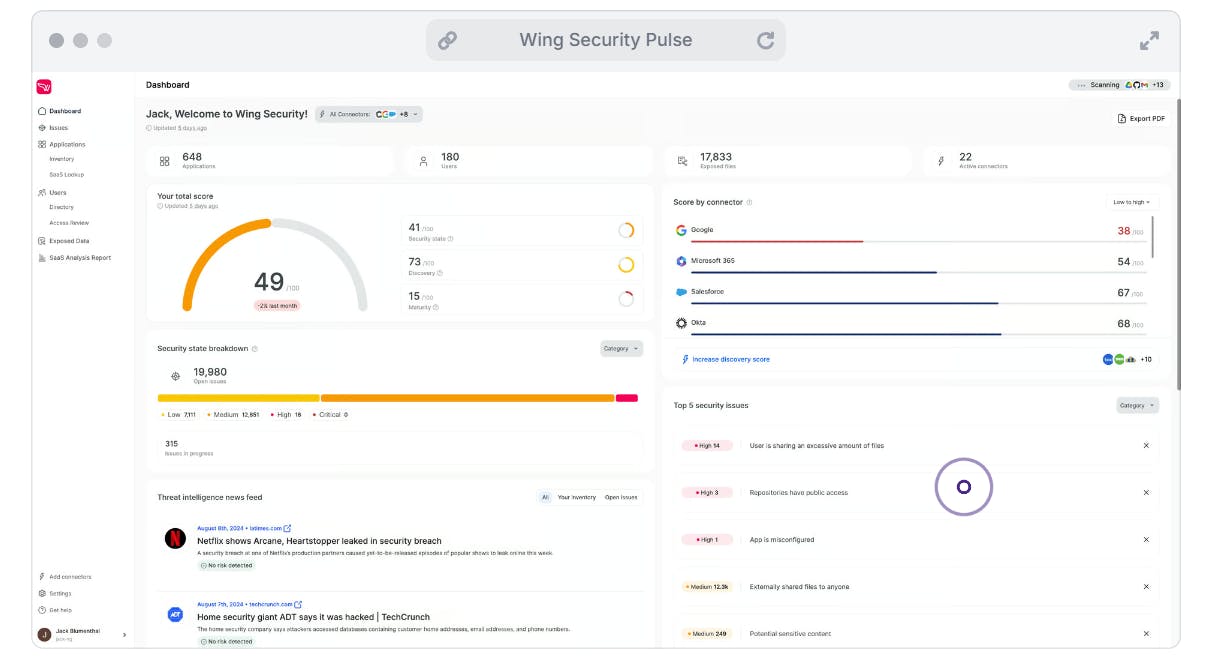The image size is (1211, 659).
Task: Click the fullscreen expand arrows icon
Action: 1149,41
